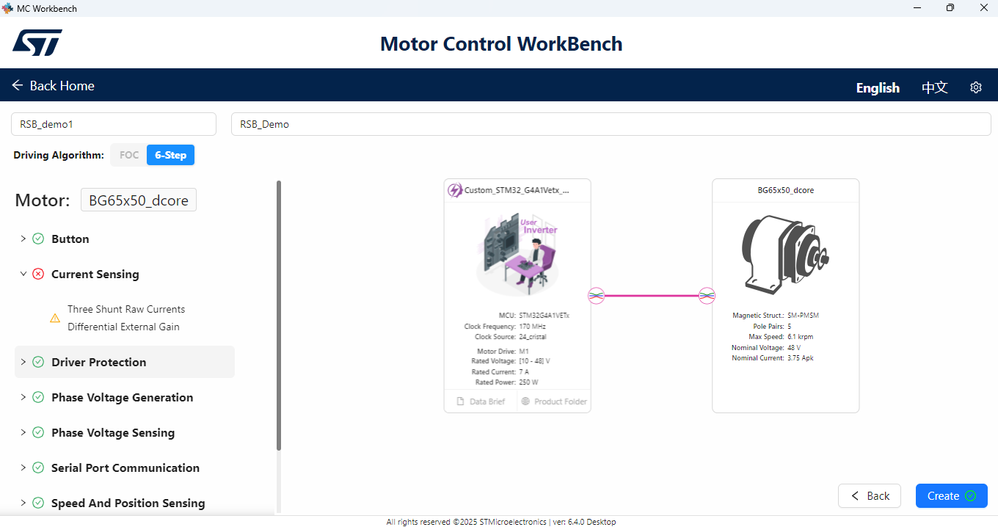Screen dimensions: 998x527
Task: Expand the Phase Voltage Sensing section
Action: [23, 432]
